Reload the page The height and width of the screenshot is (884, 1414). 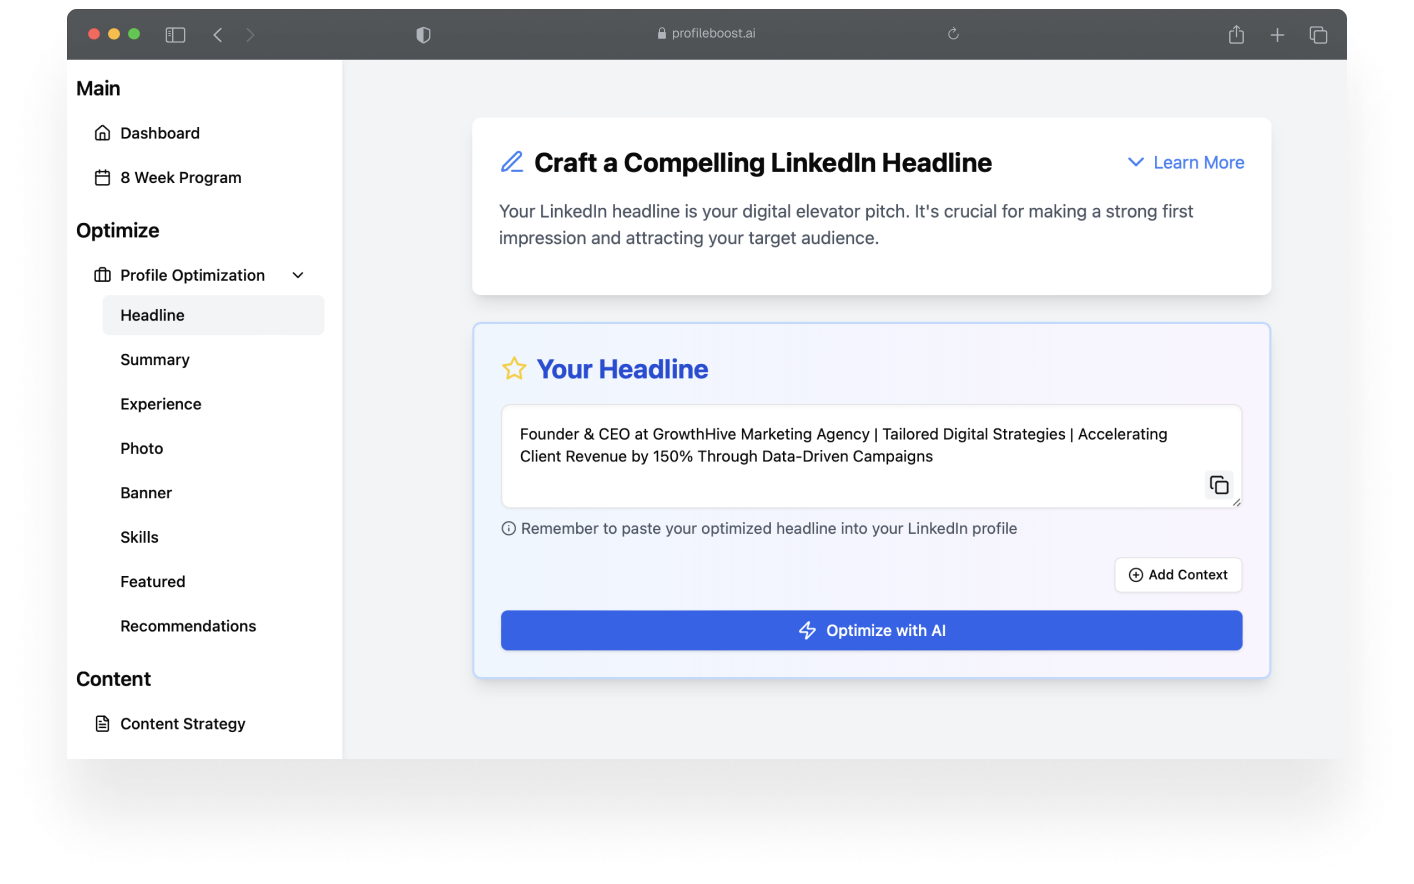[x=953, y=34]
